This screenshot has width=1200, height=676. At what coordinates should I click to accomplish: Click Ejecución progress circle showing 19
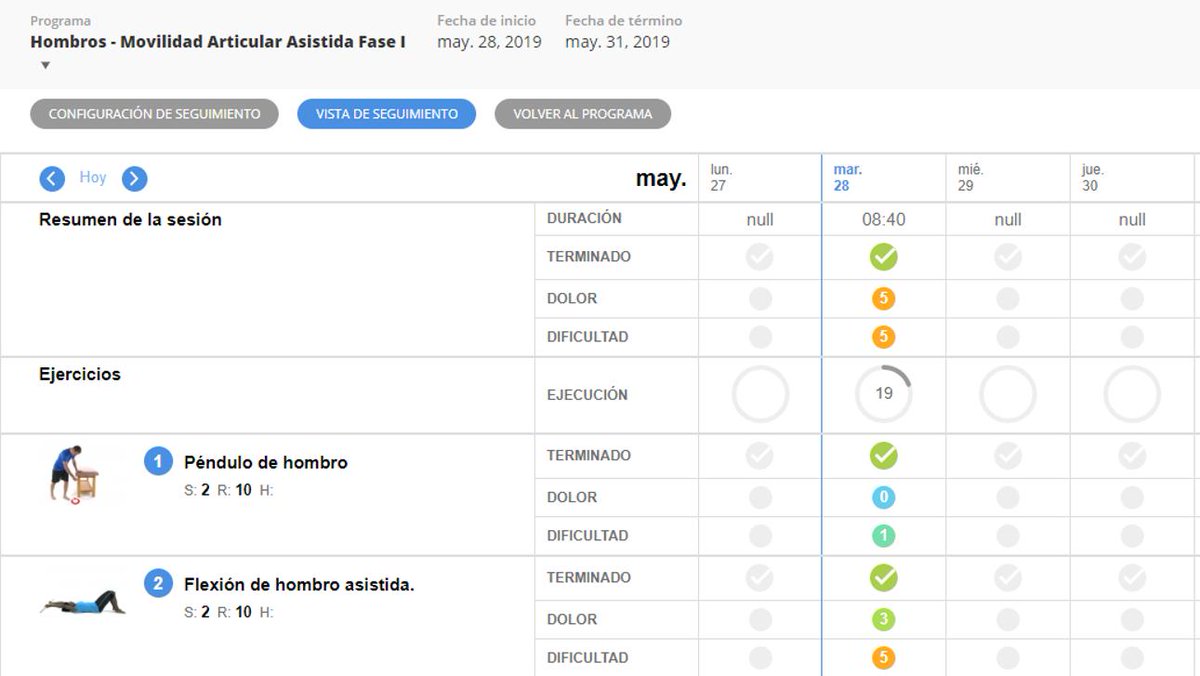point(884,394)
